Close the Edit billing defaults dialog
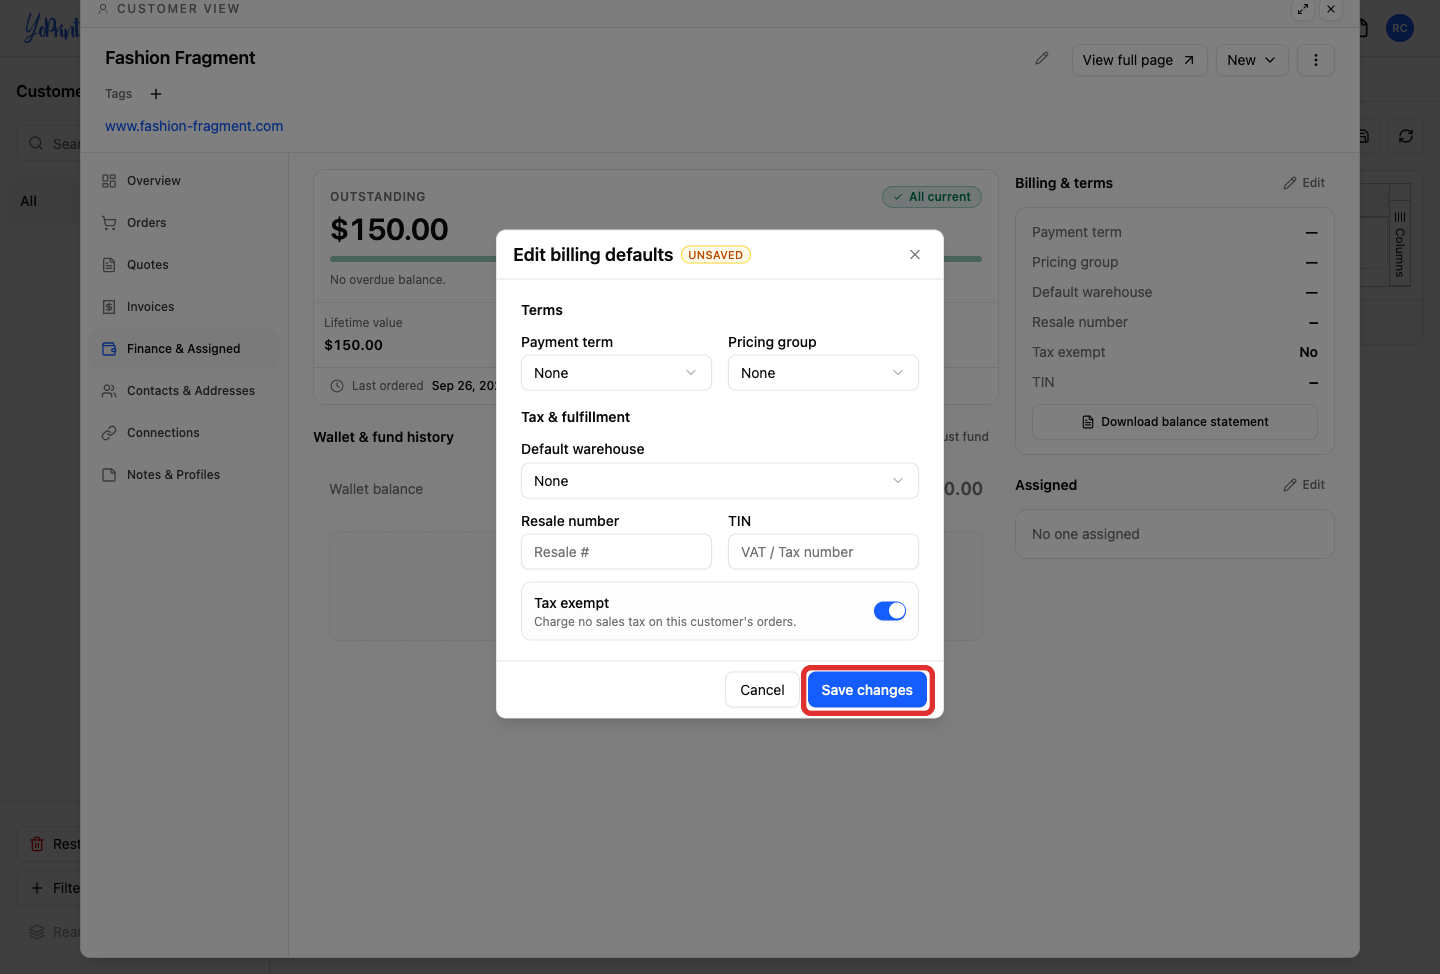 (915, 255)
